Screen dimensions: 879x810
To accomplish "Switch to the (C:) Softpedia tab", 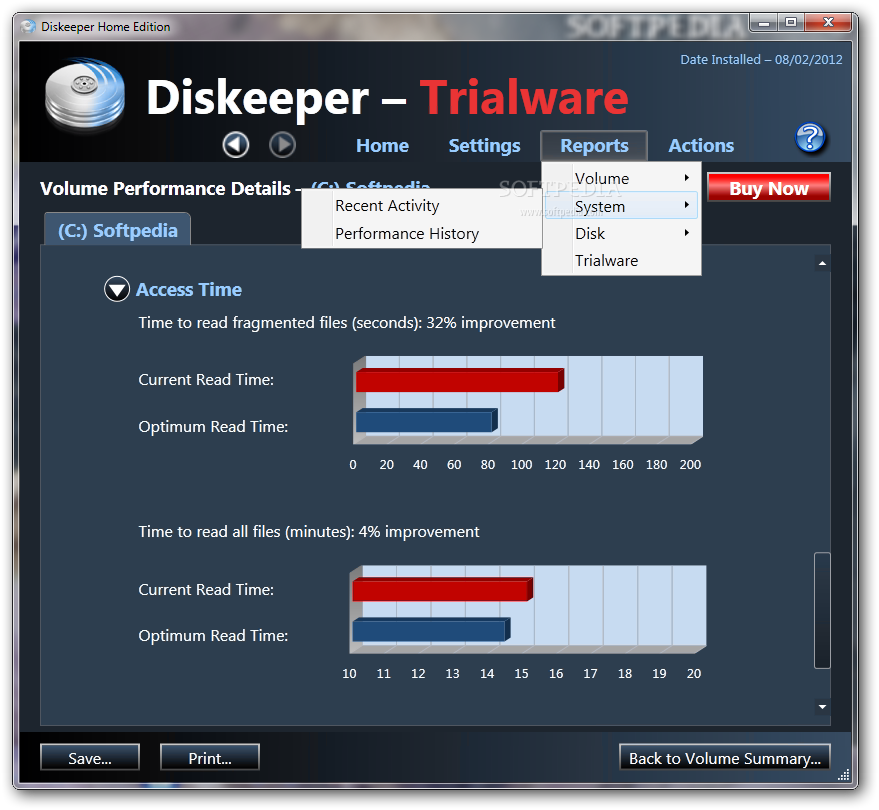I will point(117,230).
